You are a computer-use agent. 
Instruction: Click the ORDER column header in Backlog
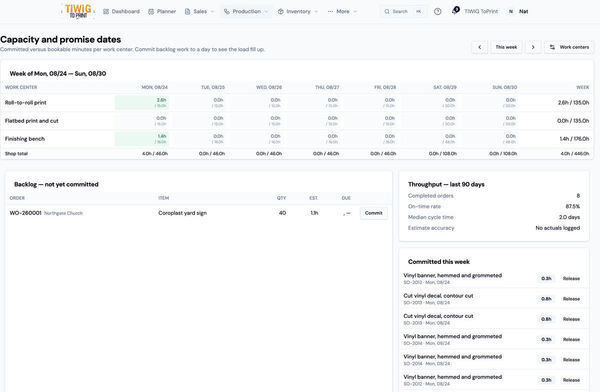(x=17, y=198)
